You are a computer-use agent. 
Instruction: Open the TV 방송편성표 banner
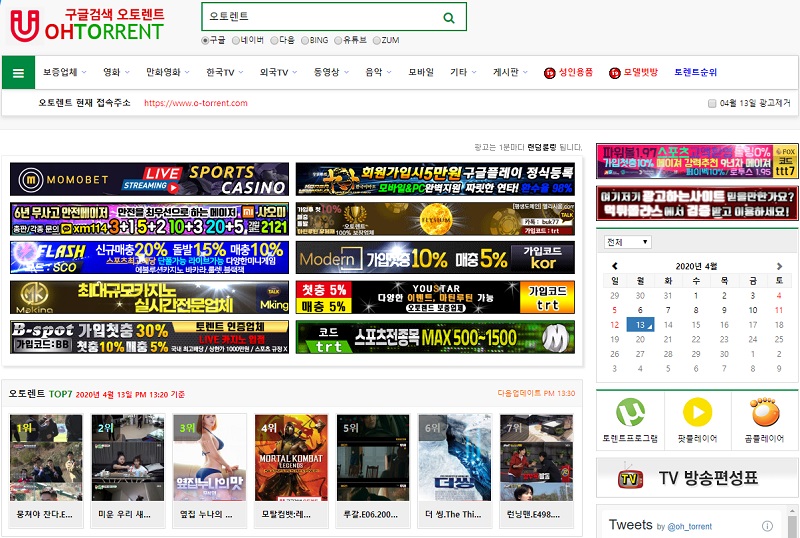tap(697, 478)
